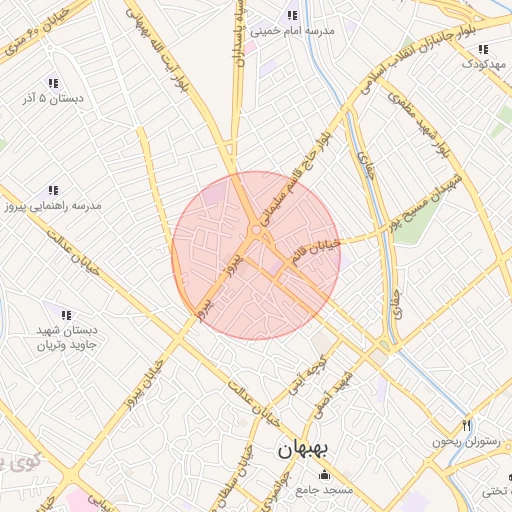Click the roundabout at the red circle's center
Viewport: 512px width, 512px height.
click(256, 230)
